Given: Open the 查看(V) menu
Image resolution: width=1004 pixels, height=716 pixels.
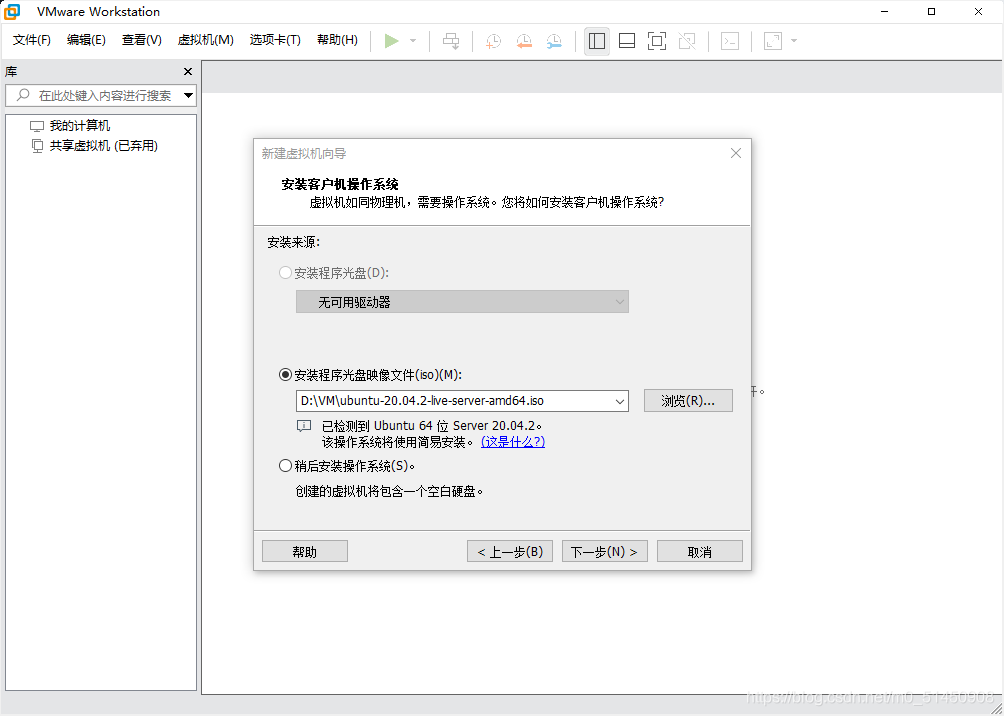Looking at the screenshot, I should (142, 40).
